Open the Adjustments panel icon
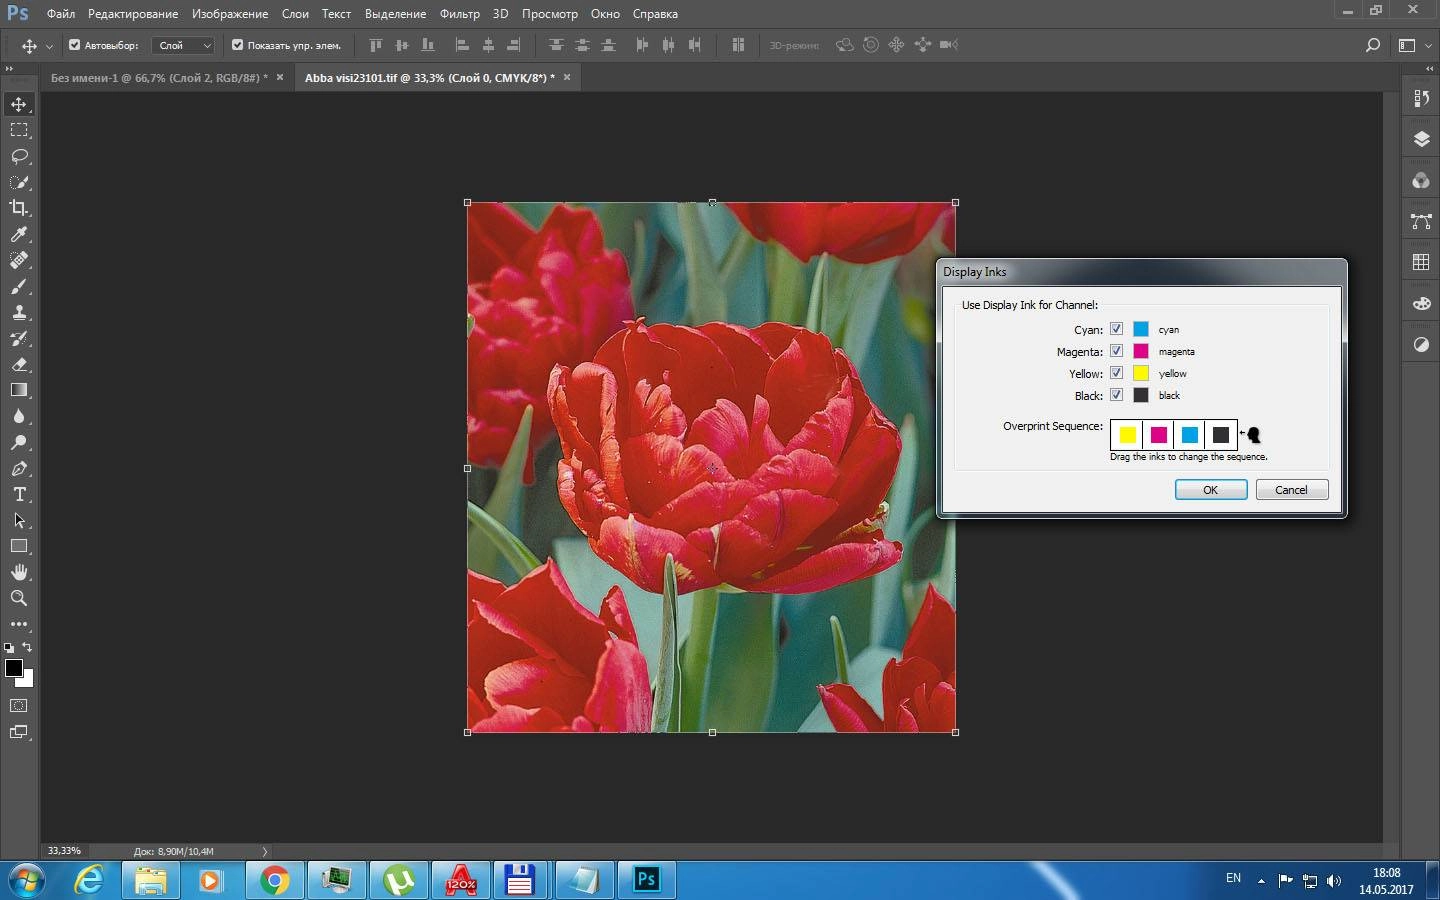Image resolution: width=1440 pixels, height=900 pixels. point(1421,344)
